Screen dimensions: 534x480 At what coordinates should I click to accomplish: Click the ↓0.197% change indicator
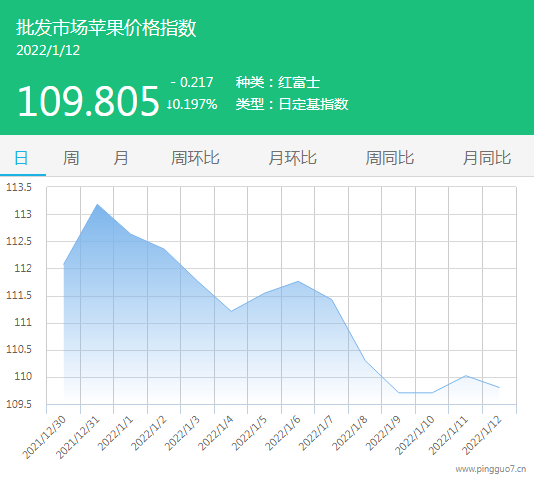192,104
